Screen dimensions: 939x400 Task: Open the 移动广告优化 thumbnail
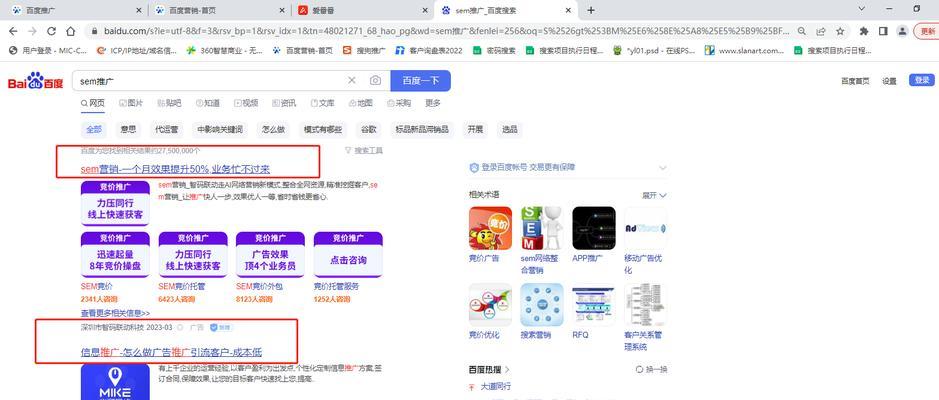(x=646, y=228)
